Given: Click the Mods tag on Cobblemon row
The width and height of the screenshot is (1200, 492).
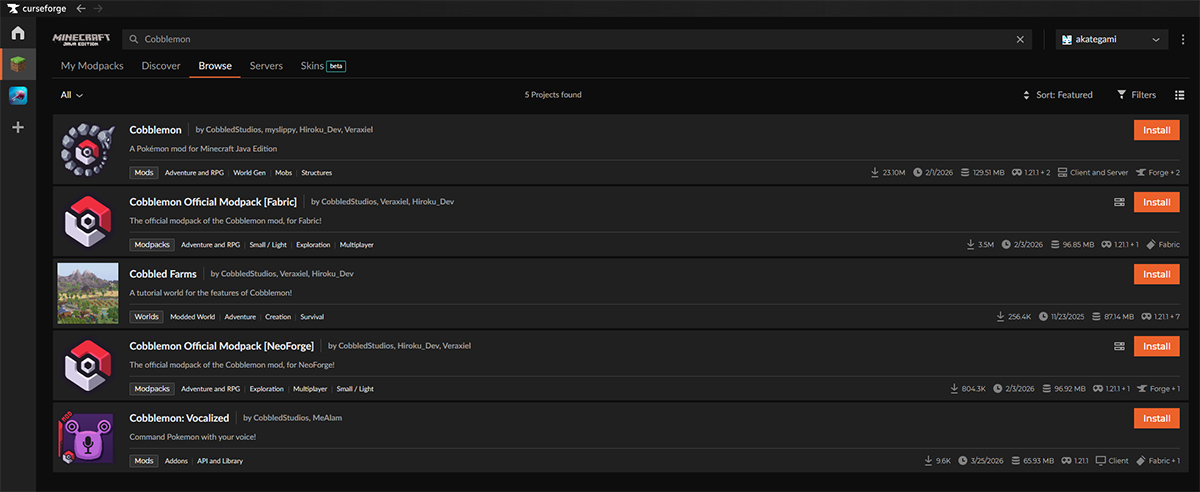Looking at the screenshot, I should (144, 173).
